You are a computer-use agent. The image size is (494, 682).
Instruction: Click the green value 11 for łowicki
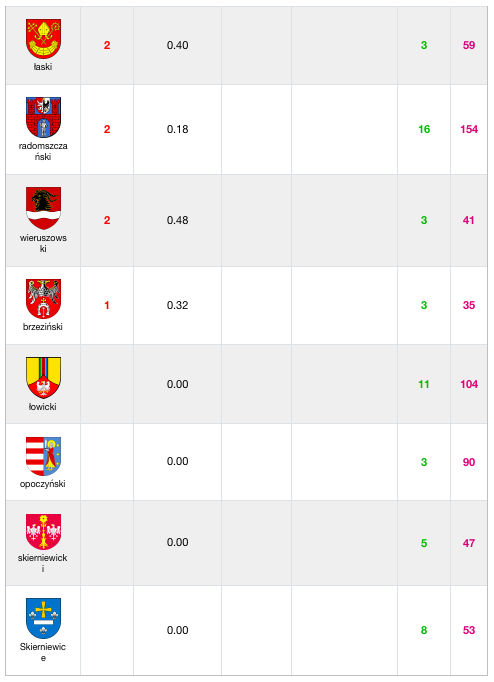pyautogui.click(x=424, y=384)
